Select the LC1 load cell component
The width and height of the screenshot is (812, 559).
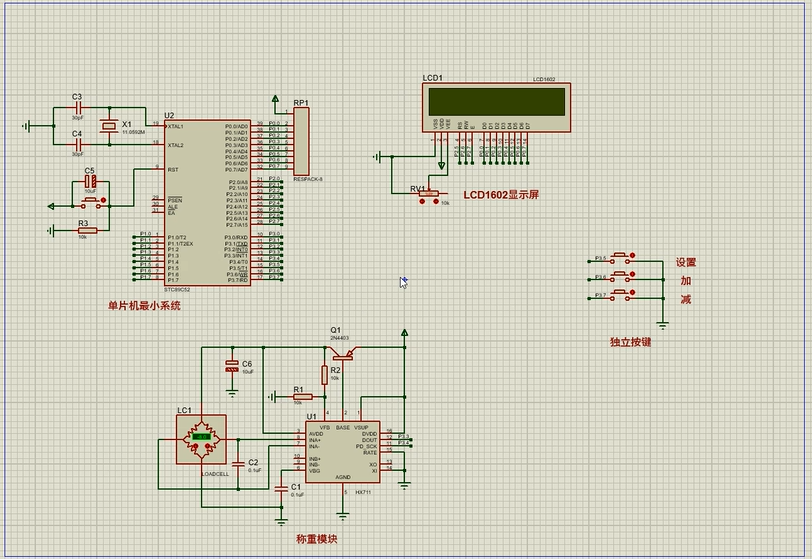tap(201, 438)
